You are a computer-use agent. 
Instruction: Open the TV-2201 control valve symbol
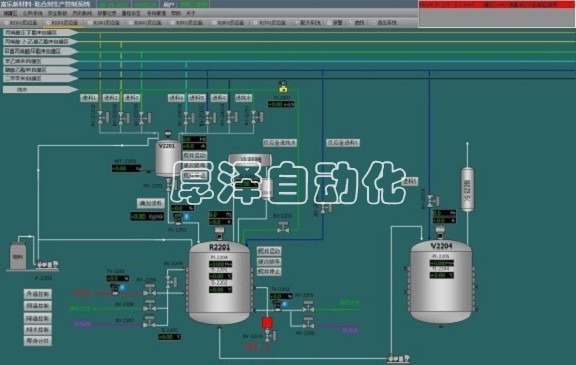[x=115, y=289]
